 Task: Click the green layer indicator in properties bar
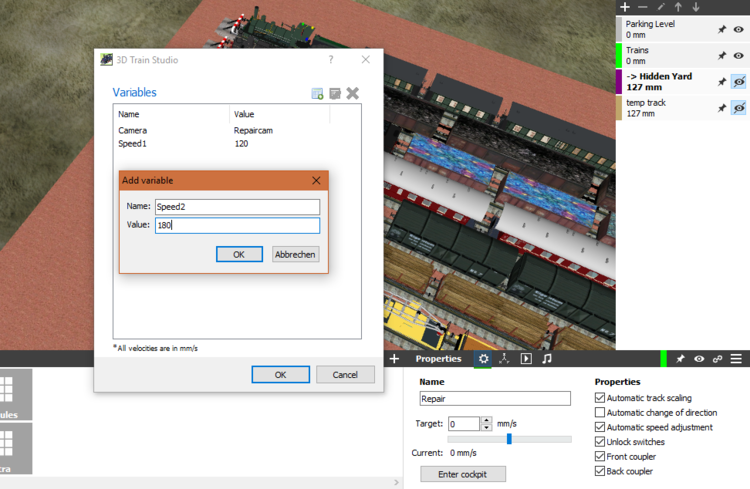(x=663, y=359)
